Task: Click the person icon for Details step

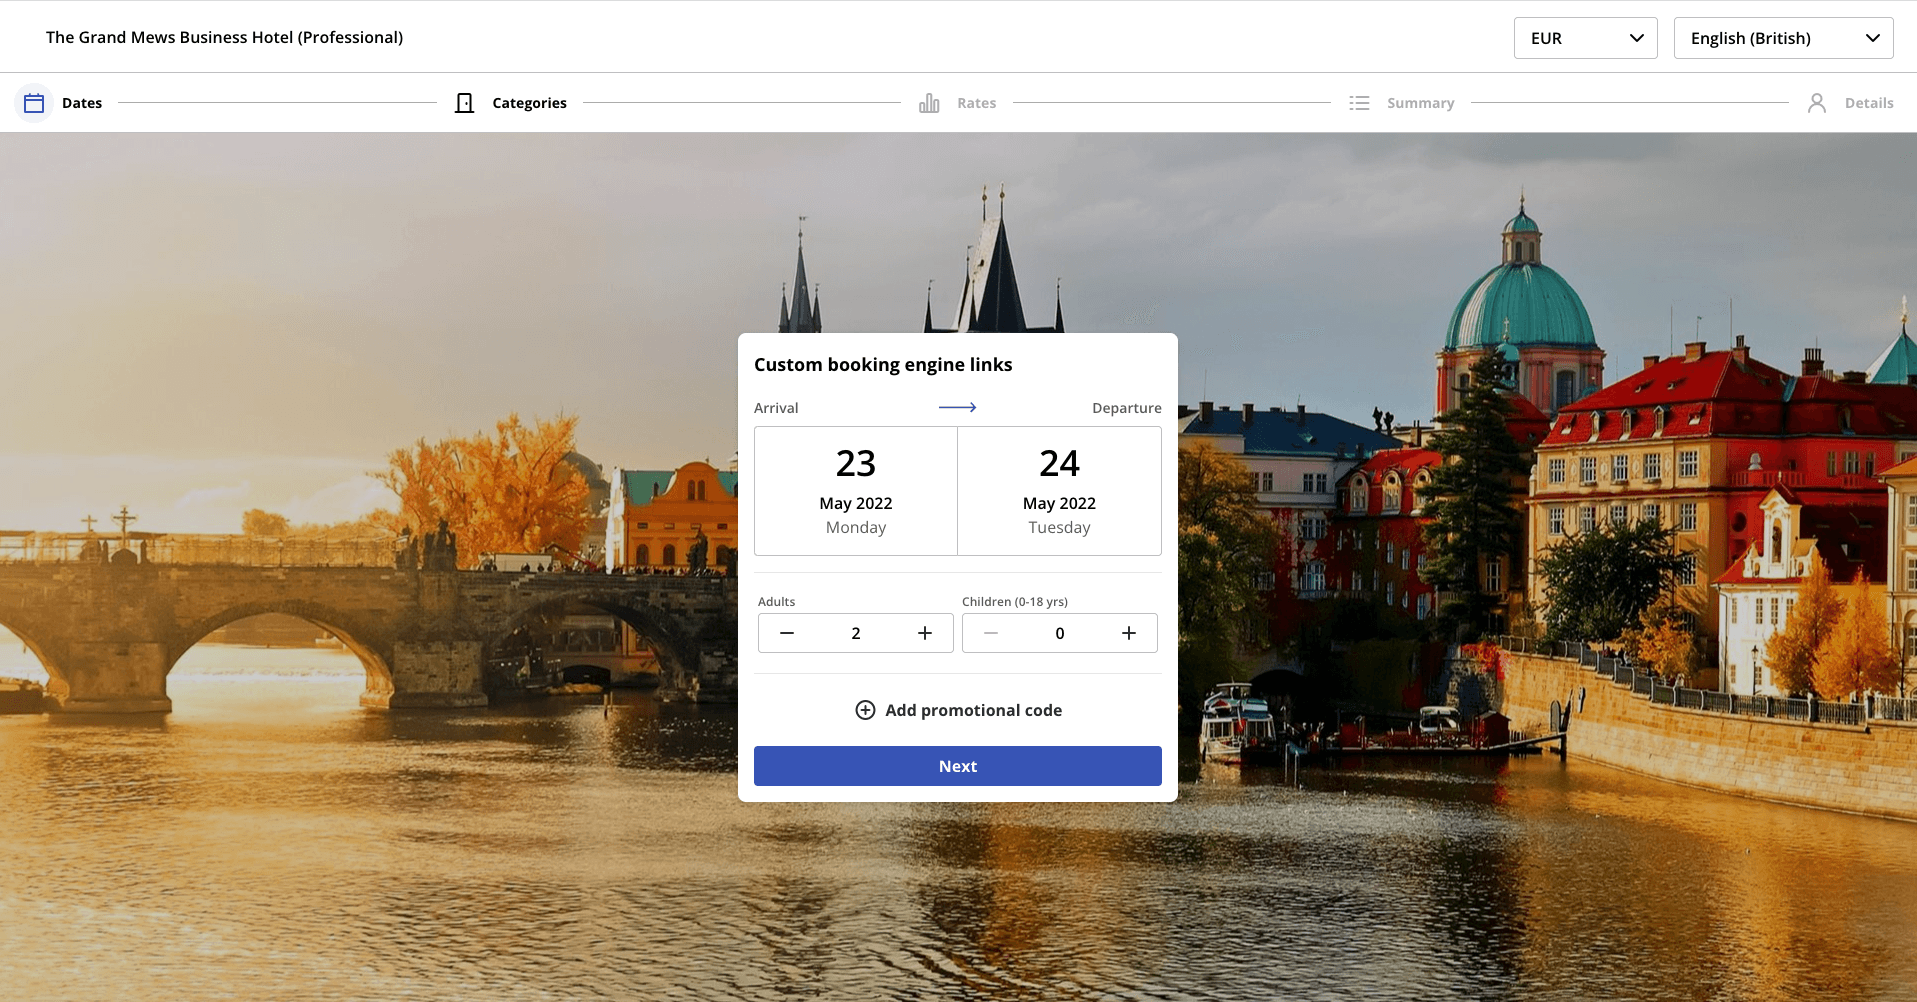Action: coord(1817,103)
